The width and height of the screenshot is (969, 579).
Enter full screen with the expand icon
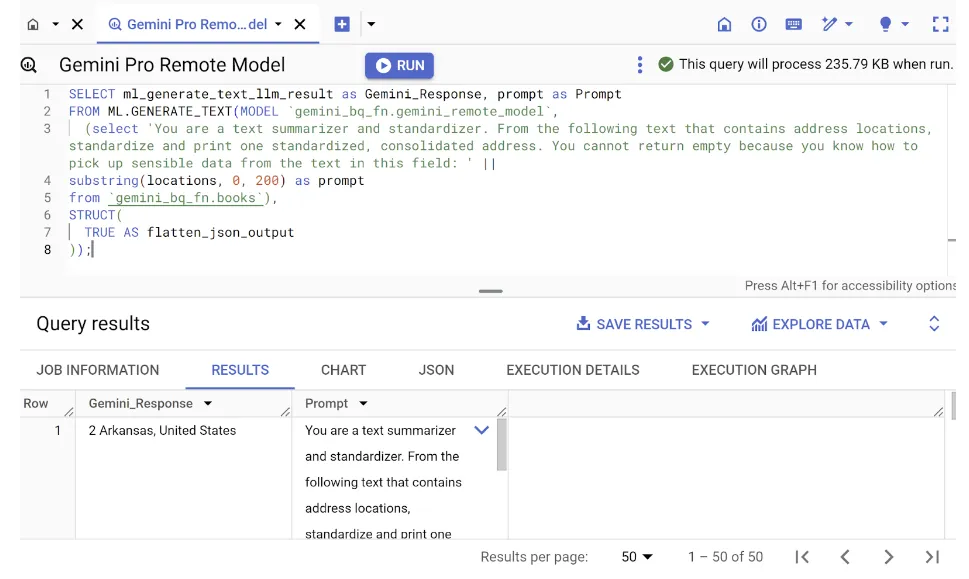click(x=942, y=23)
